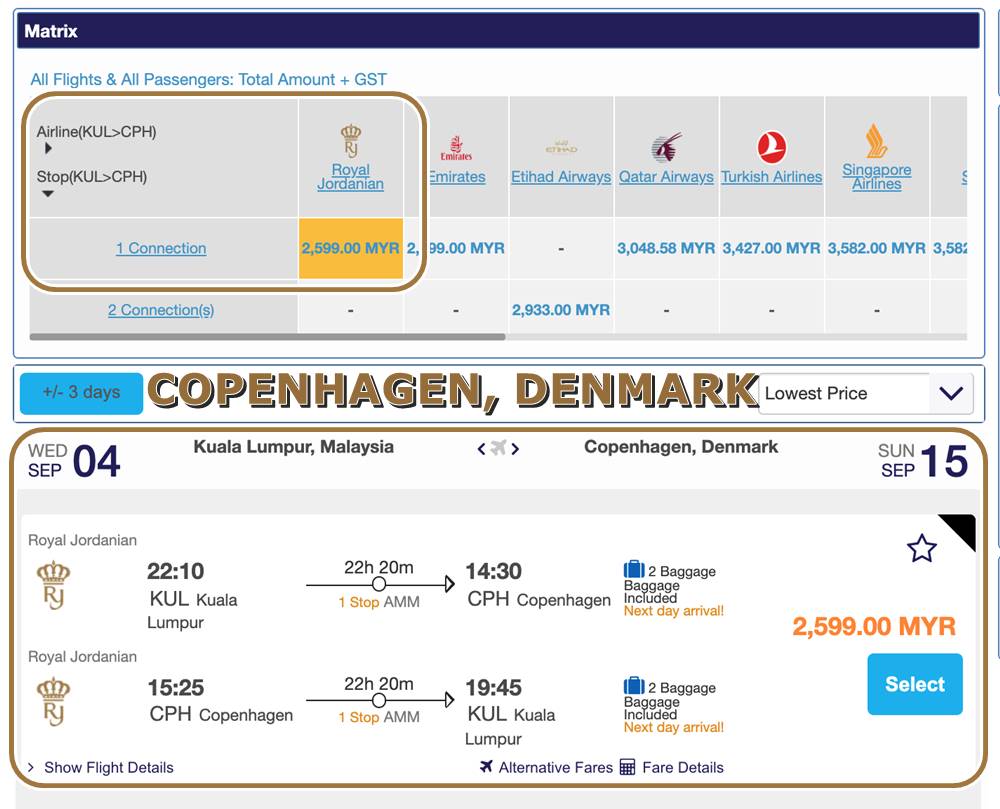
Task: Click 'All Flights & All Passengers: Total Amount + GST'
Action: coord(209,80)
